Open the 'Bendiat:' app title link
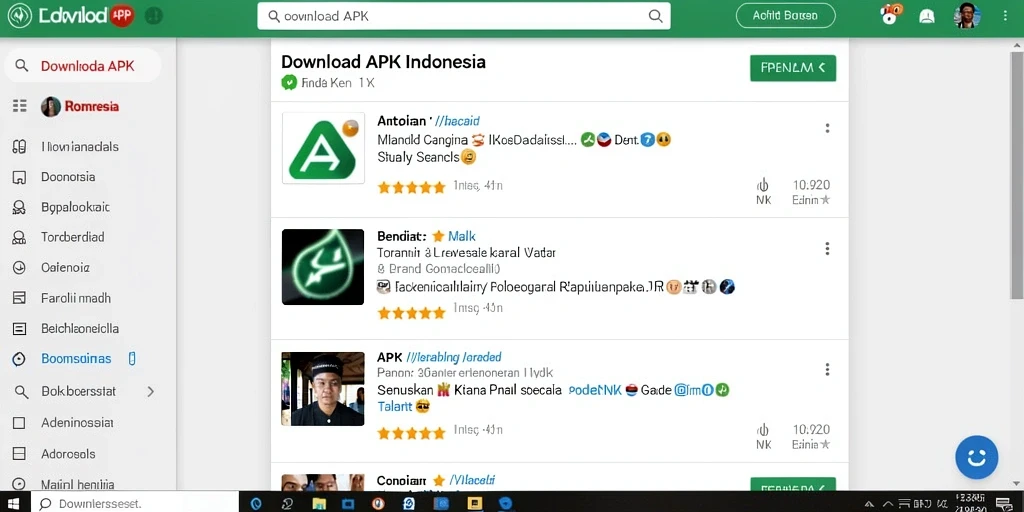The width and height of the screenshot is (1024, 512). pyautogui.click(x=402, y=236)
